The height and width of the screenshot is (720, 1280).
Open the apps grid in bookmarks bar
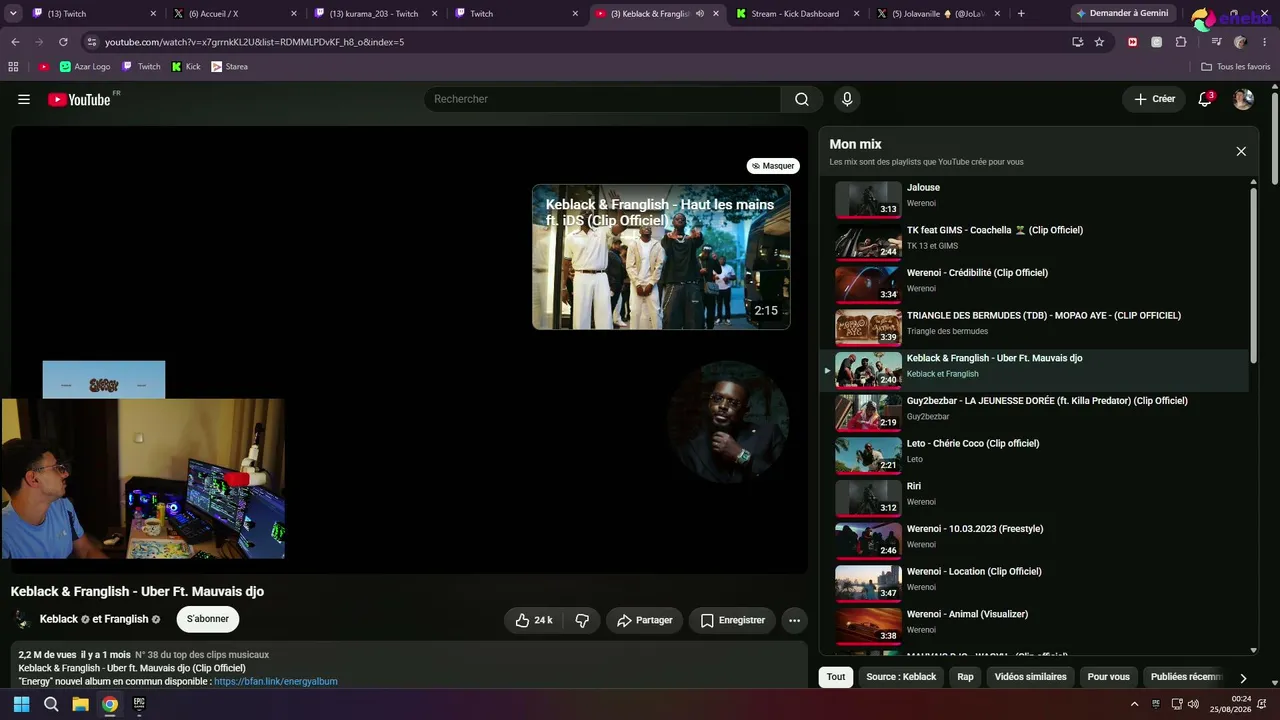[13, 67]
